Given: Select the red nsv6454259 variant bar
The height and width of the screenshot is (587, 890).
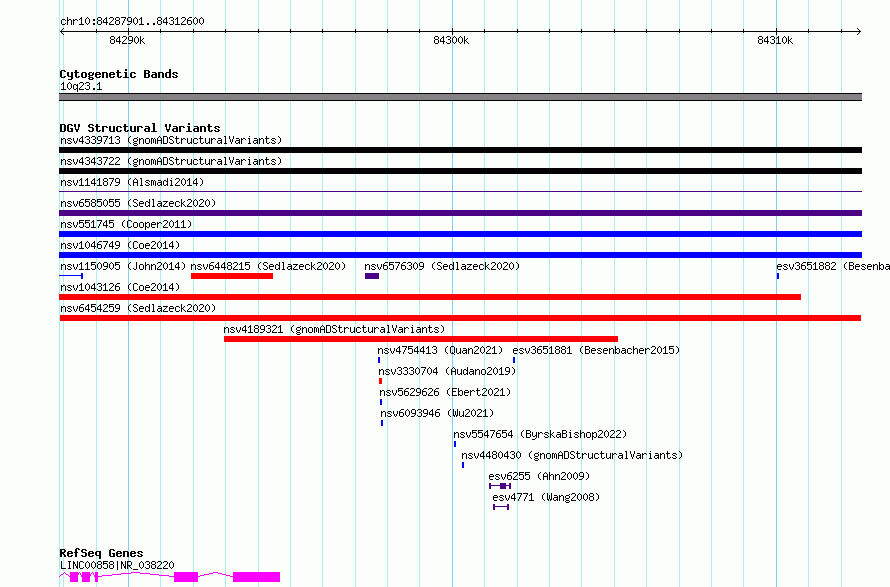Looking at the screenshot, I should tap(460, 318).
